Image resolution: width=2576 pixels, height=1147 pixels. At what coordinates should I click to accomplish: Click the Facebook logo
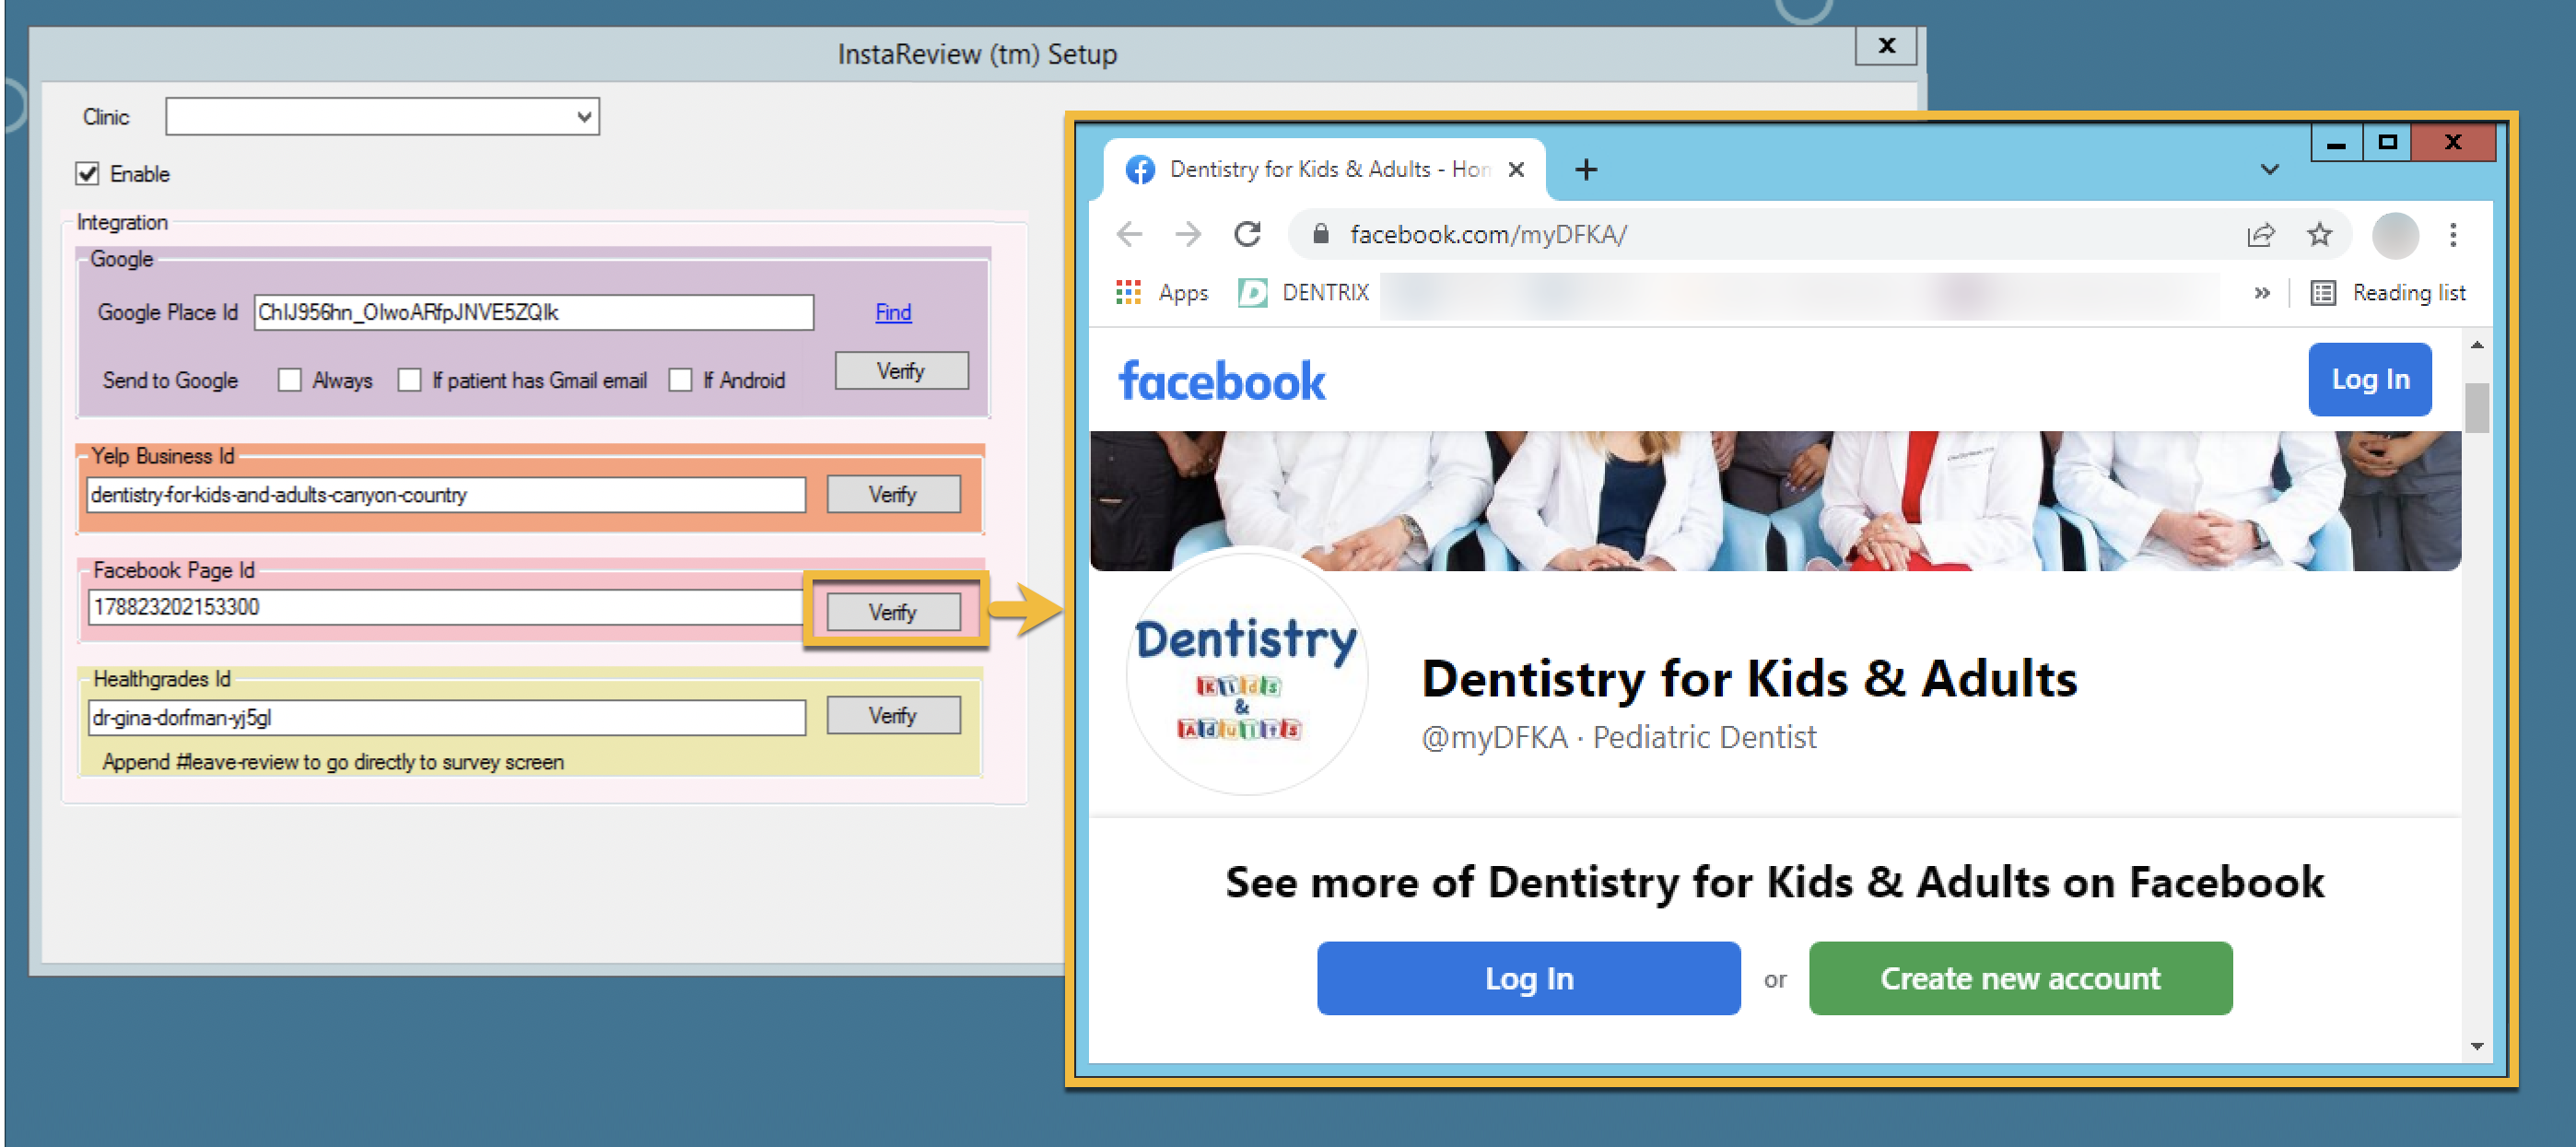pyautogui.click(x=1222, y=381)
